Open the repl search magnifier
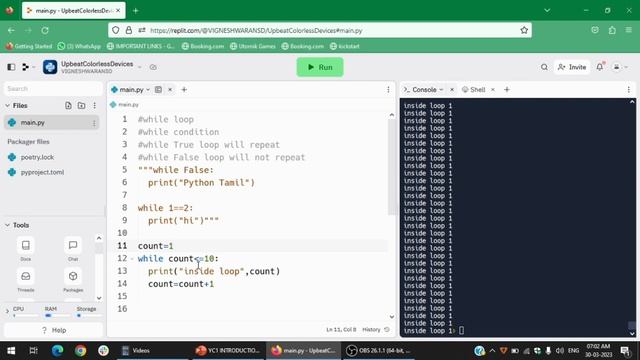This screenshot has width=640, height=360. (x=544, y=67)
